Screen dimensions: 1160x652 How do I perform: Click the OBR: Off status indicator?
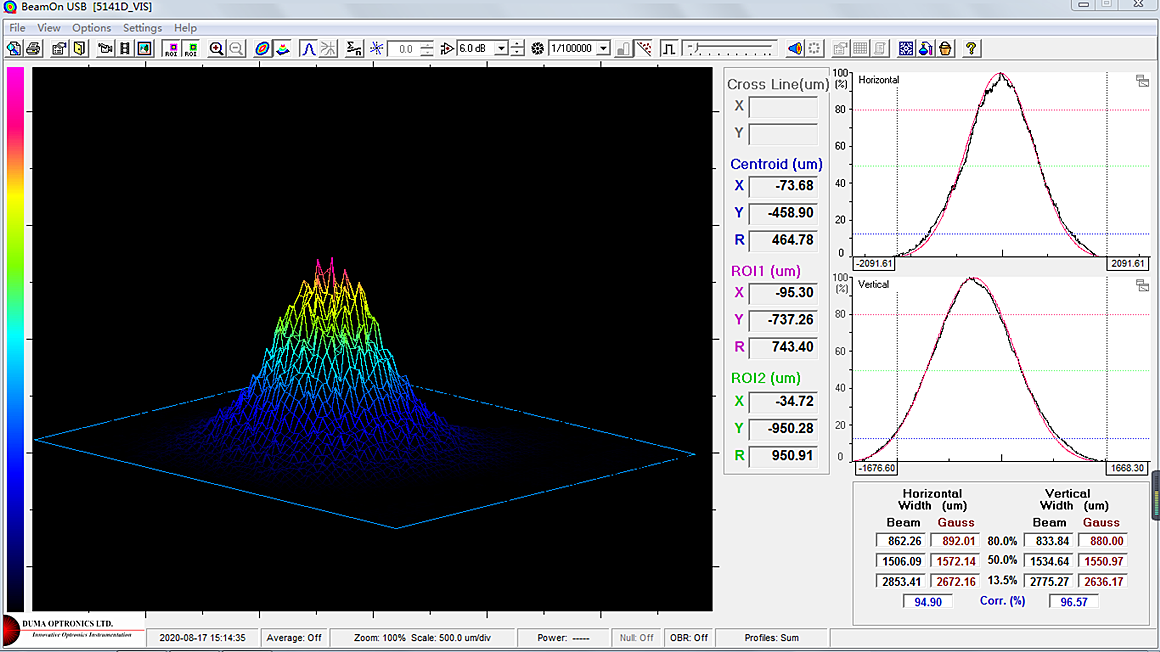tap(688, 637)
